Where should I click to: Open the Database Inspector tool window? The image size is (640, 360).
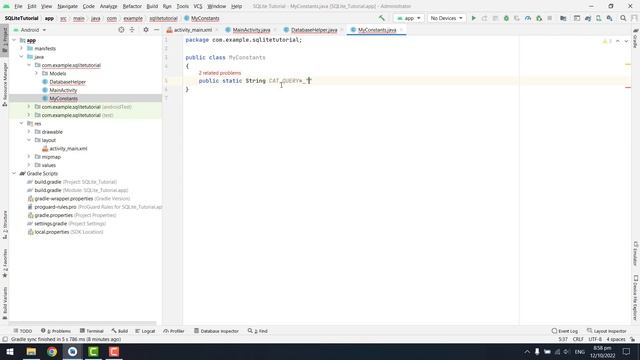tap(216, 331)
